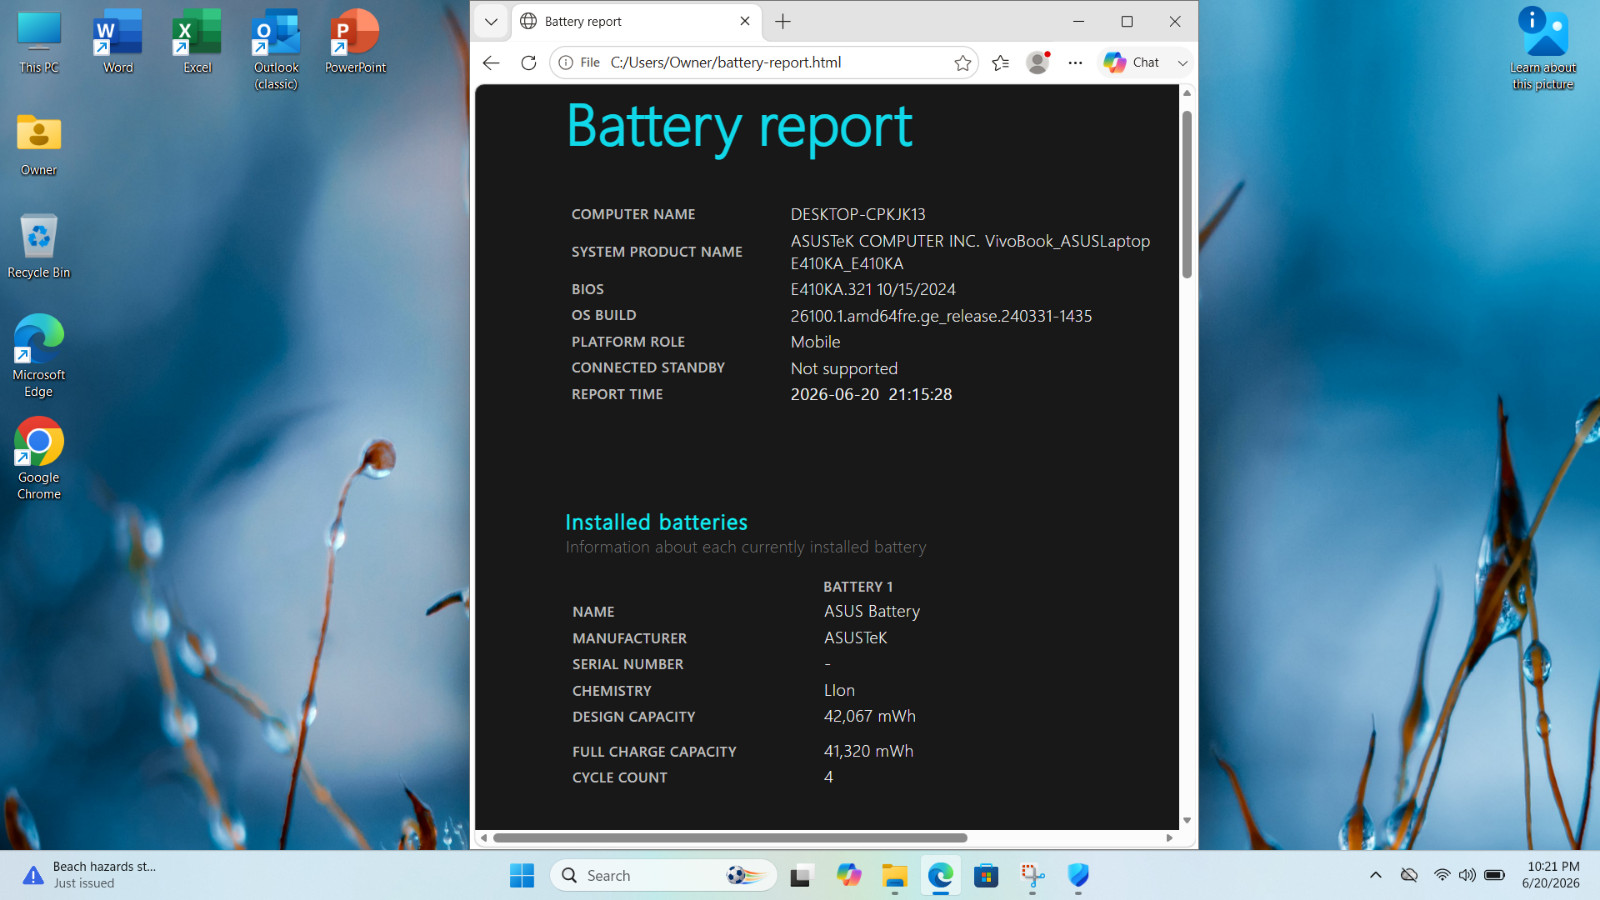
Task: Launch Copilot from the taskbar
Action: pos(849,876)
